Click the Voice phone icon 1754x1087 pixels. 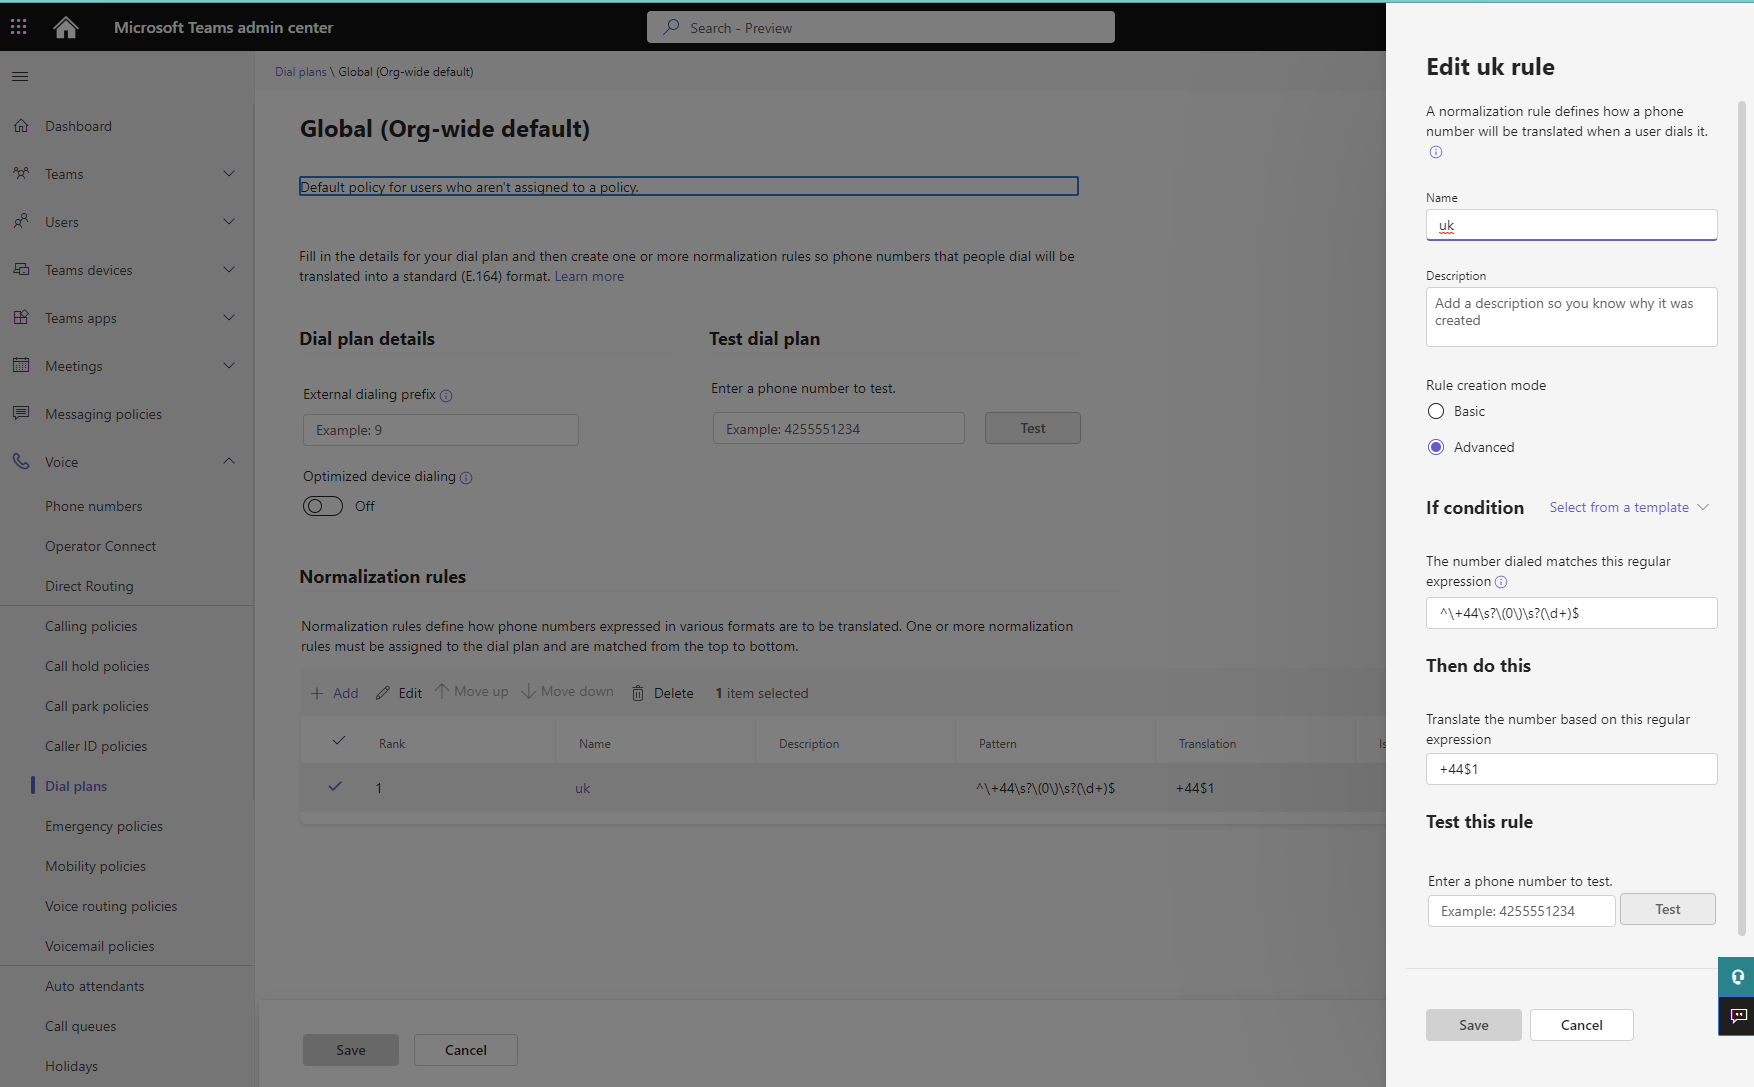coord(21,462)
